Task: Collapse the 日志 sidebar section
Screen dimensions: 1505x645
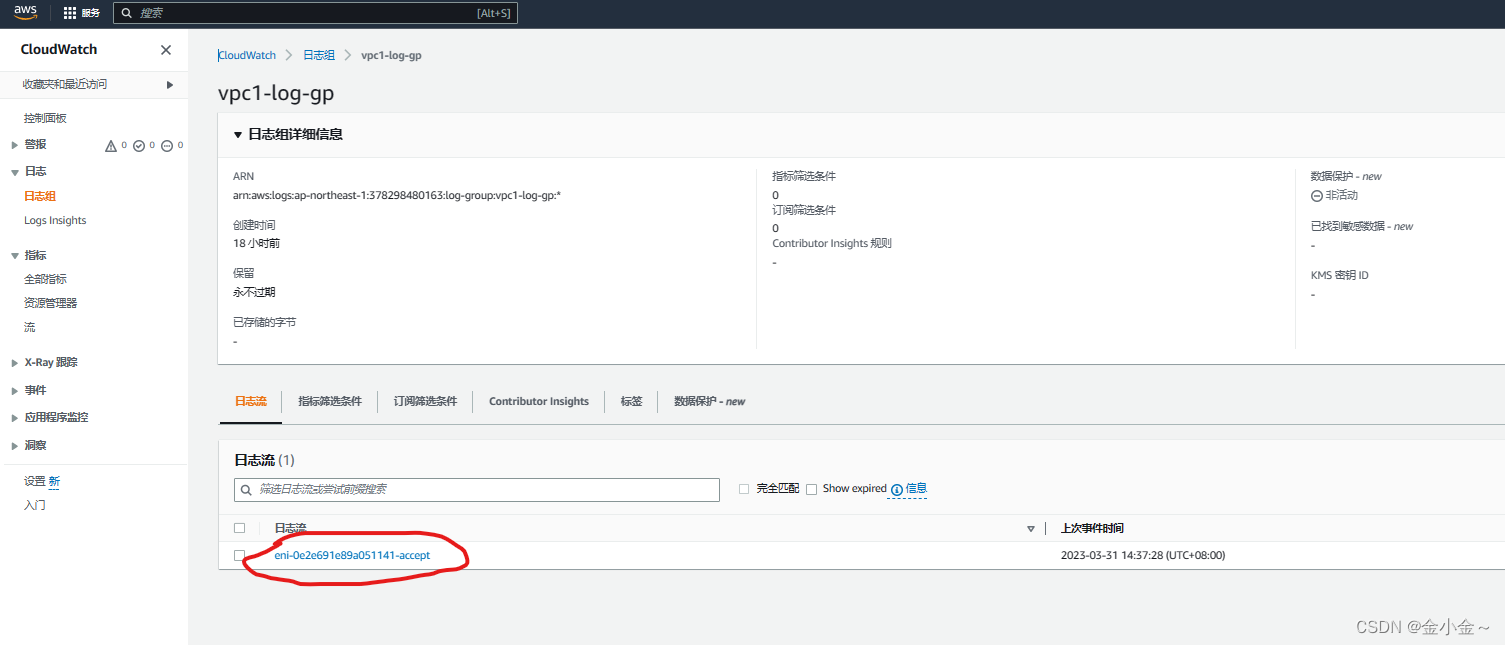Action: tap(15, 172)
